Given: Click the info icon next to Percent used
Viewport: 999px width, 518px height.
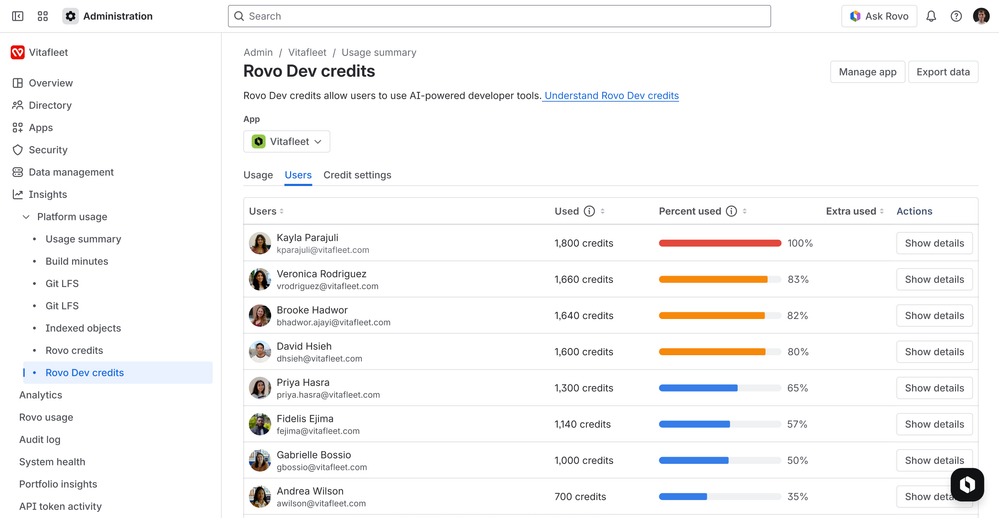Looking at the screenshot, I should (x=731, y=211).
